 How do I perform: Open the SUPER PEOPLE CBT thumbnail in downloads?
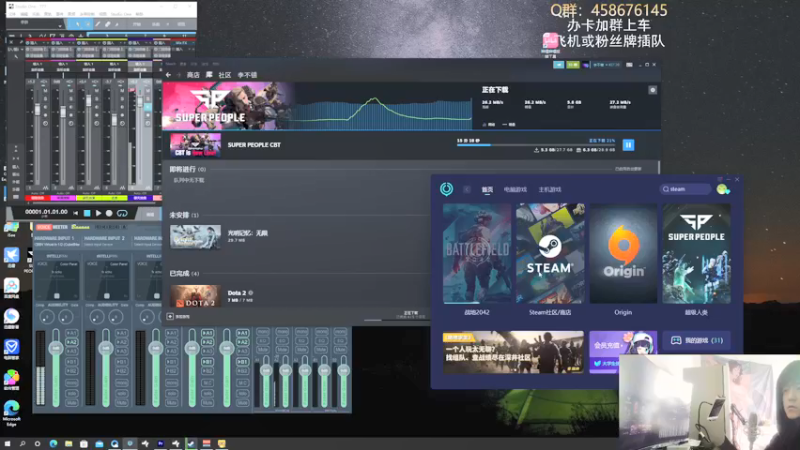tap(195, 145)
